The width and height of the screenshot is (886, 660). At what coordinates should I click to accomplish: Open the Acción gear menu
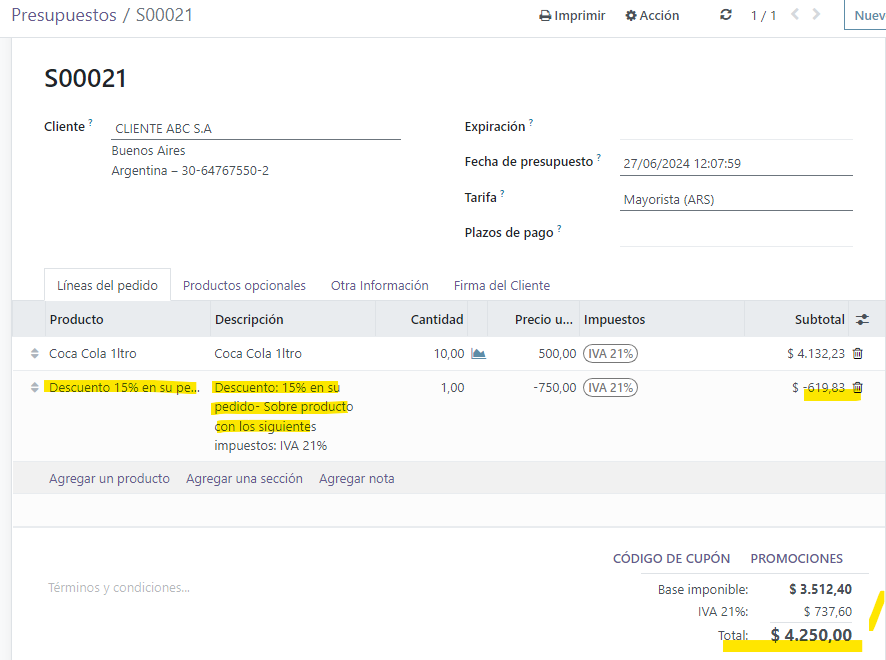(652, 16)
